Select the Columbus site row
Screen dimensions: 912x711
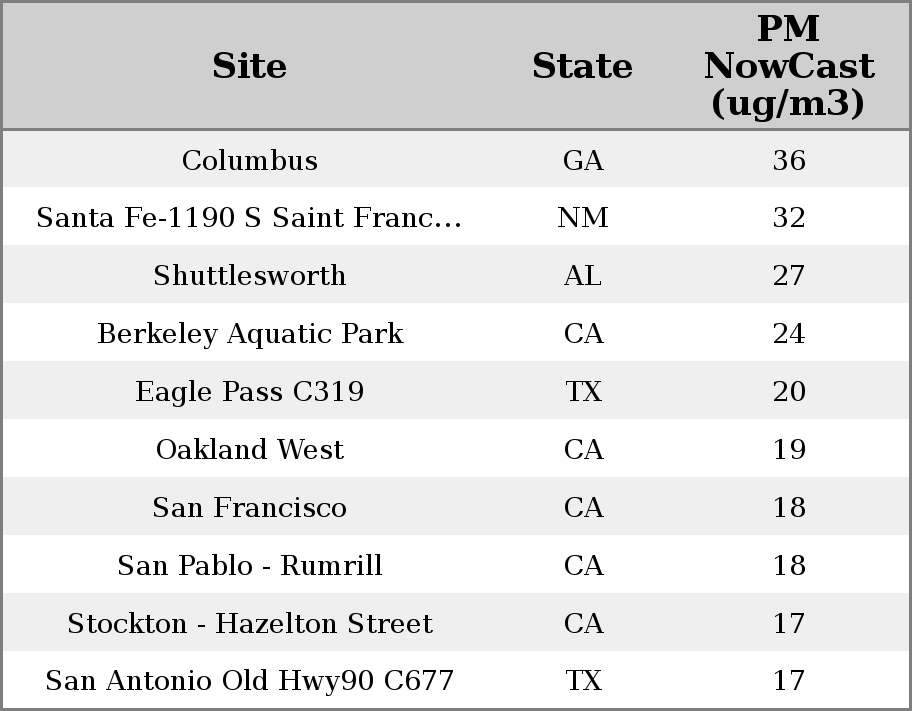click(249, 160)
